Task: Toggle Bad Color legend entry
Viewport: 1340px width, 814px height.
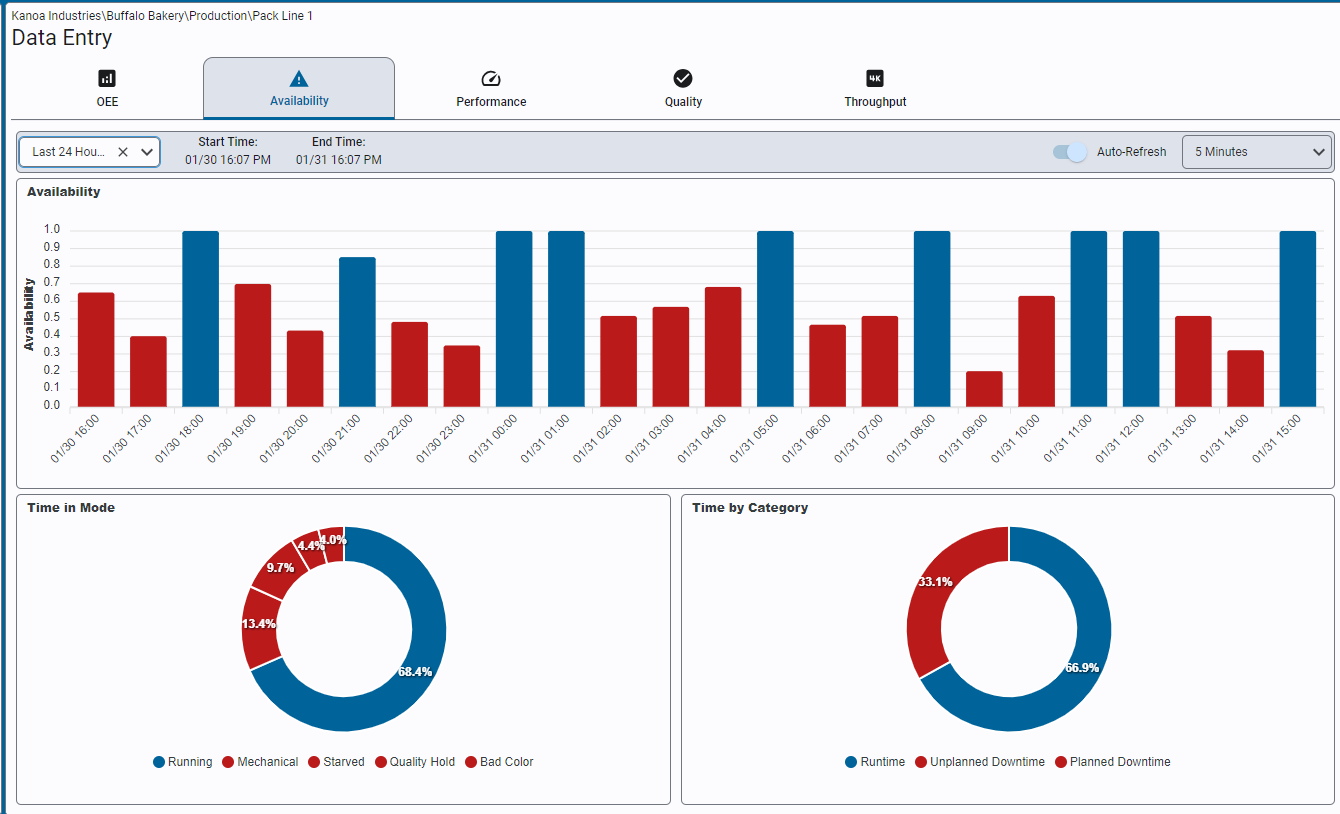Action: [x=499, y=762]
